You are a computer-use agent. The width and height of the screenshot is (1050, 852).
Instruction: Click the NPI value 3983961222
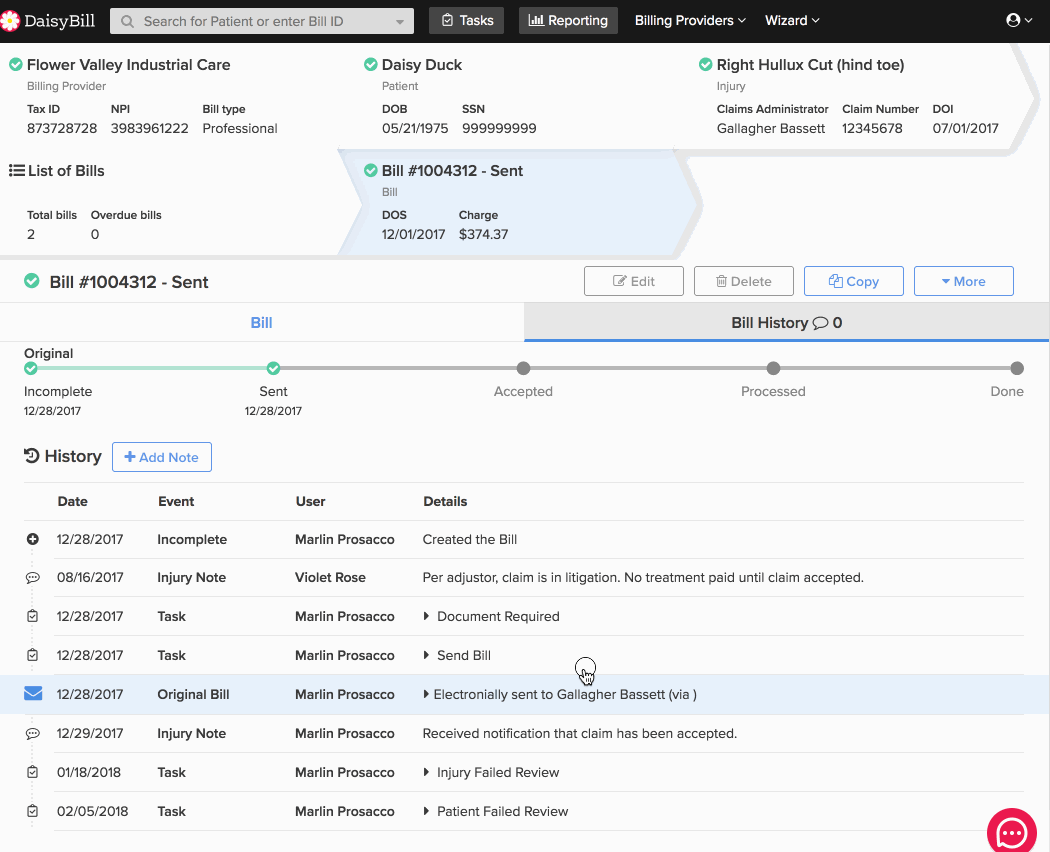[149, 129]
